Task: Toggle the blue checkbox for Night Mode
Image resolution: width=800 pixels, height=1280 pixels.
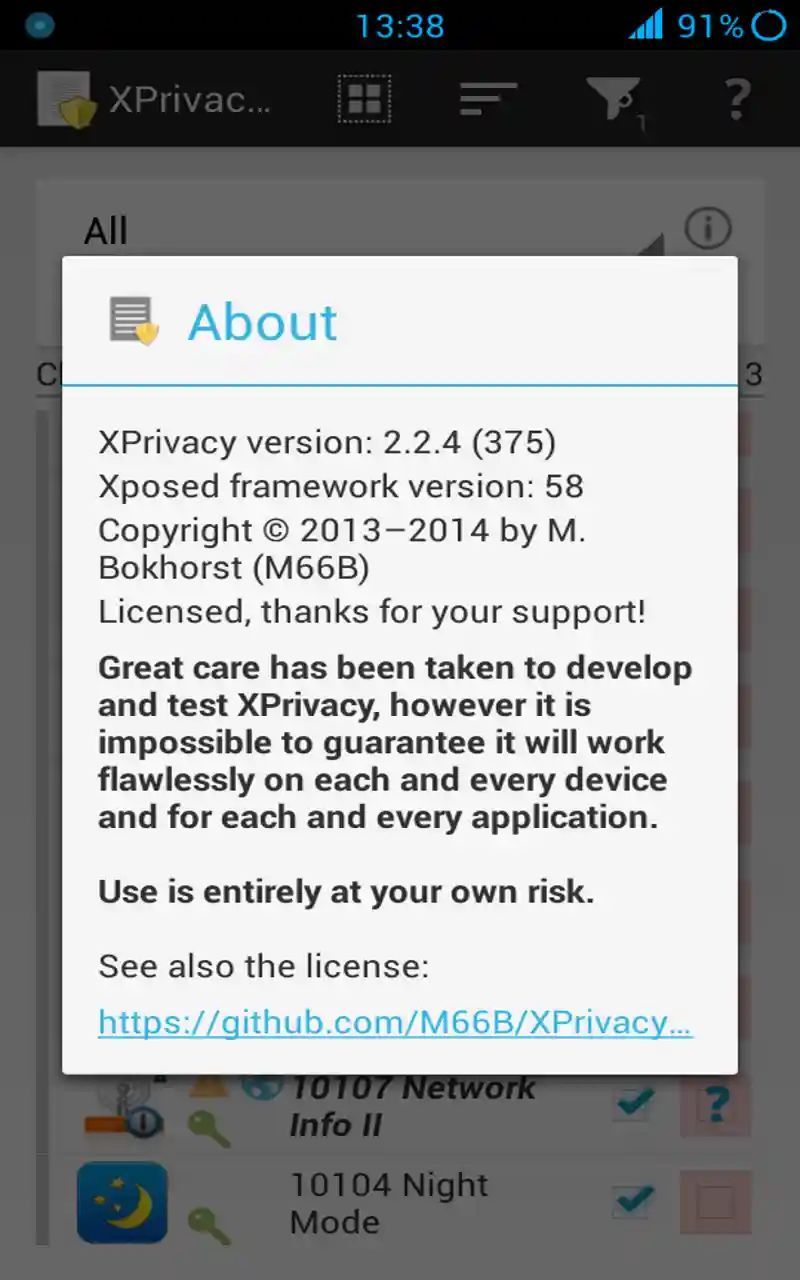Action: click(633, 1200)
